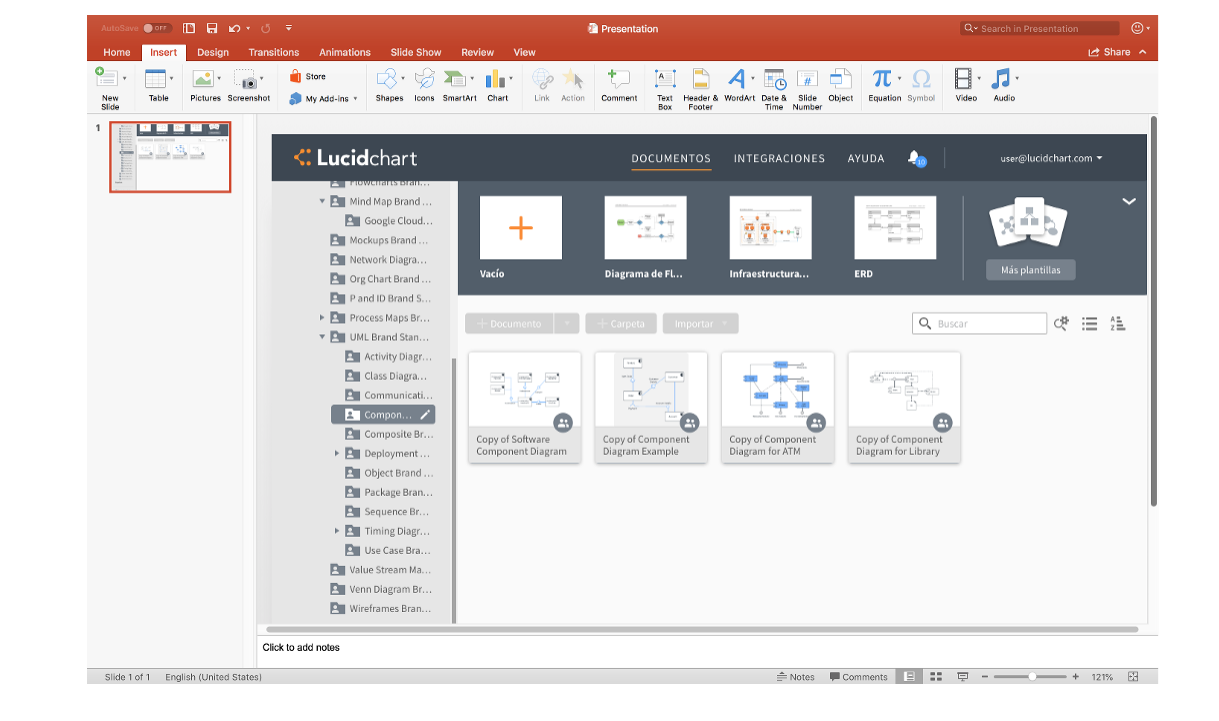The width and height of the screenshot is (1219, 721).
Task: Fit slide to current window
Action: tap(1133, 677)
